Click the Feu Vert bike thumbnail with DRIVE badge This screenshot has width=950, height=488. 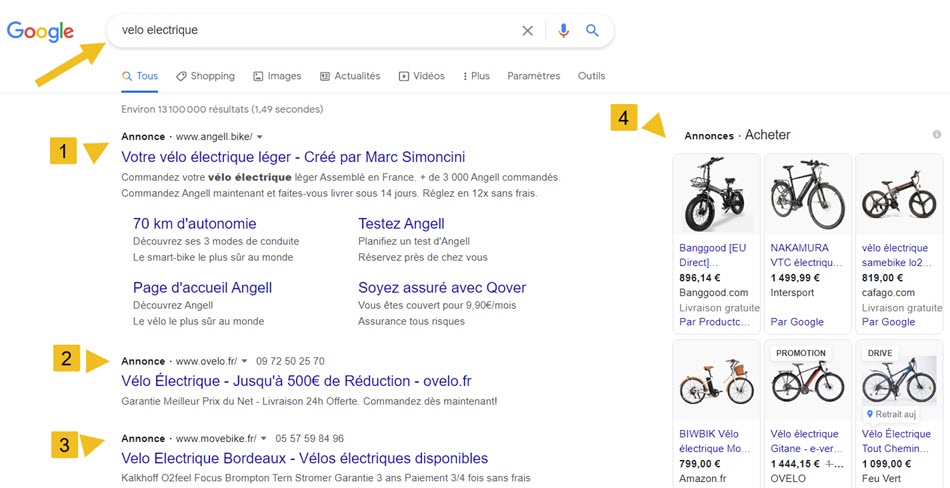899,383
